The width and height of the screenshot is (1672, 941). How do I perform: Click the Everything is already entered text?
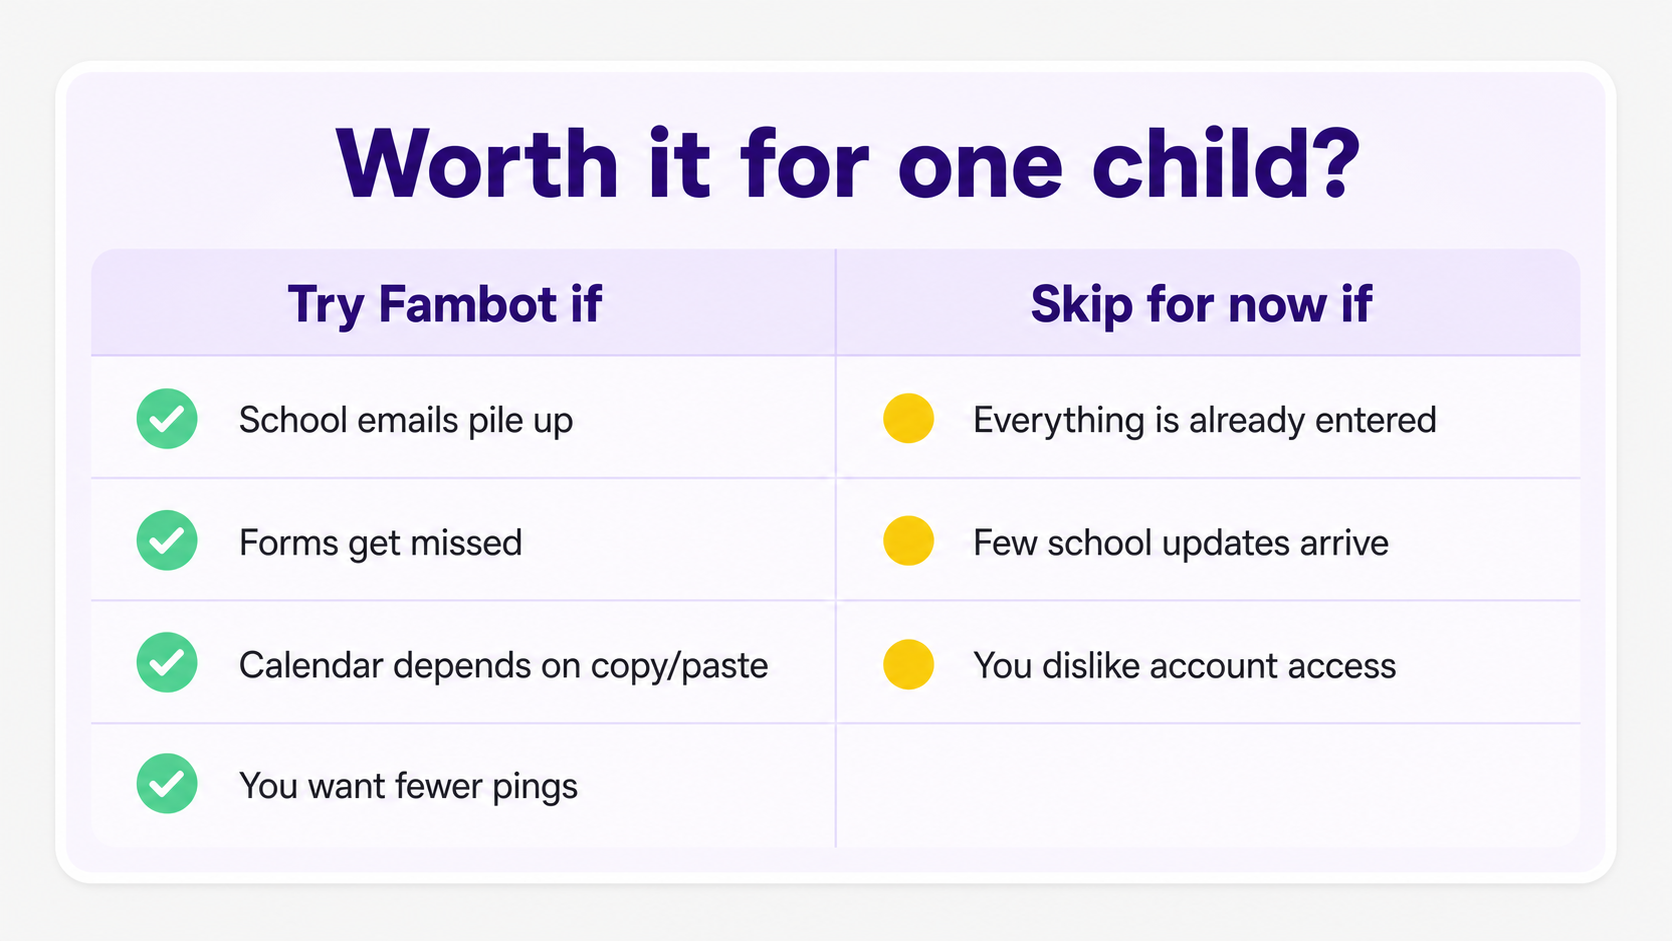click(1205, 420)
